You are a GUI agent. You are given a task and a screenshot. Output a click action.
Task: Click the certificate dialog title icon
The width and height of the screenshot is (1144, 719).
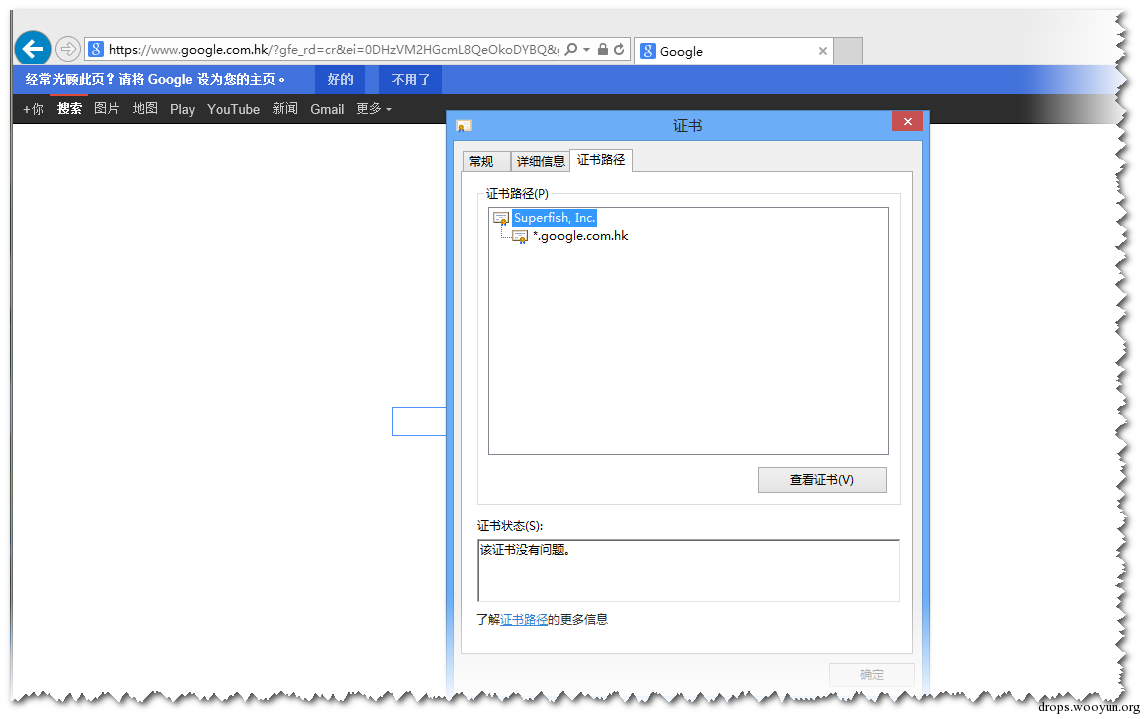[464, 126]
